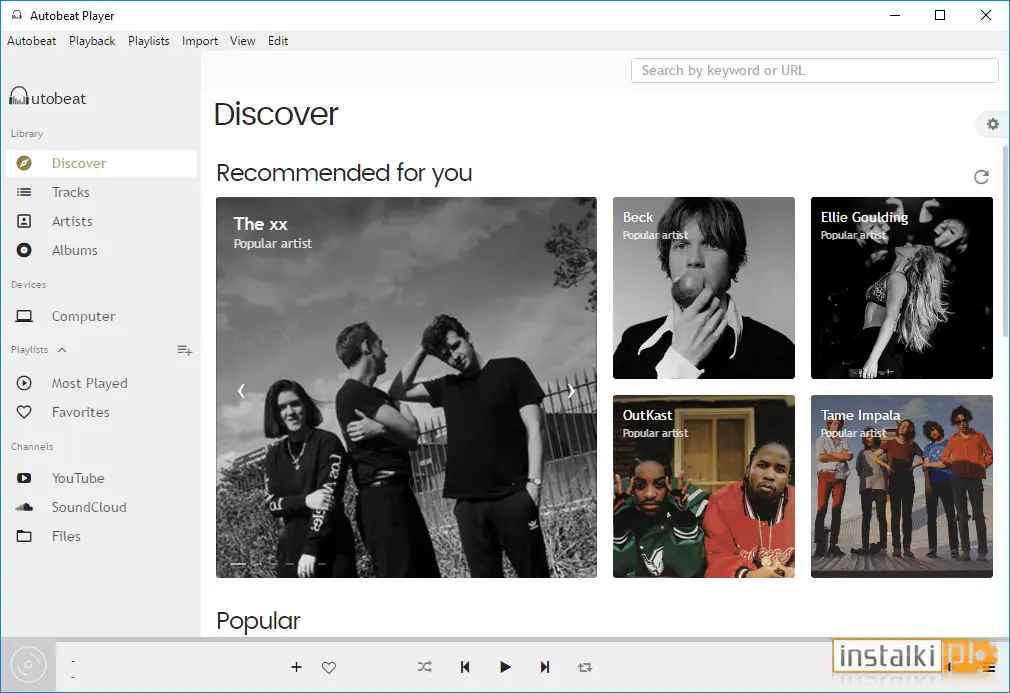Open the Import menu
1010x693 pixels.
pyautogui.click(x=200, y=41)
